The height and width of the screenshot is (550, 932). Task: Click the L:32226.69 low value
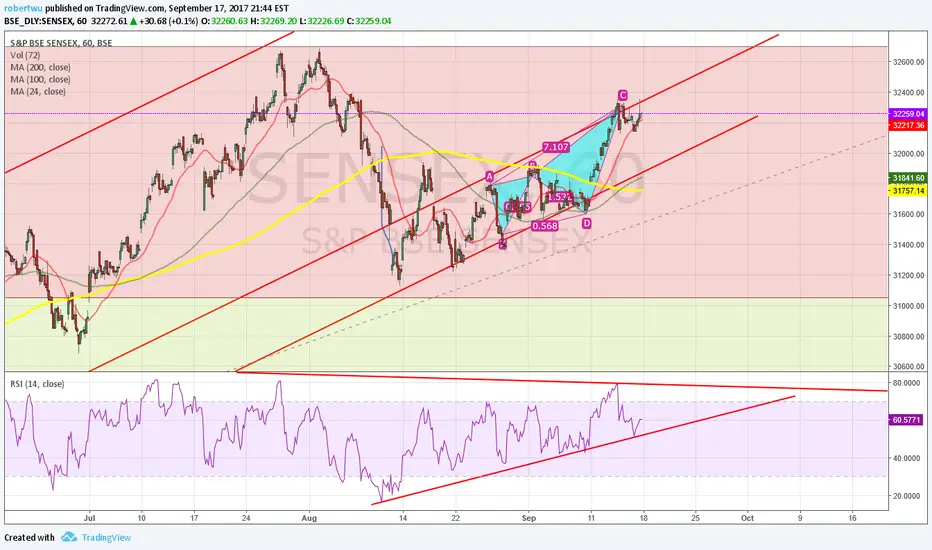(322, 21)
